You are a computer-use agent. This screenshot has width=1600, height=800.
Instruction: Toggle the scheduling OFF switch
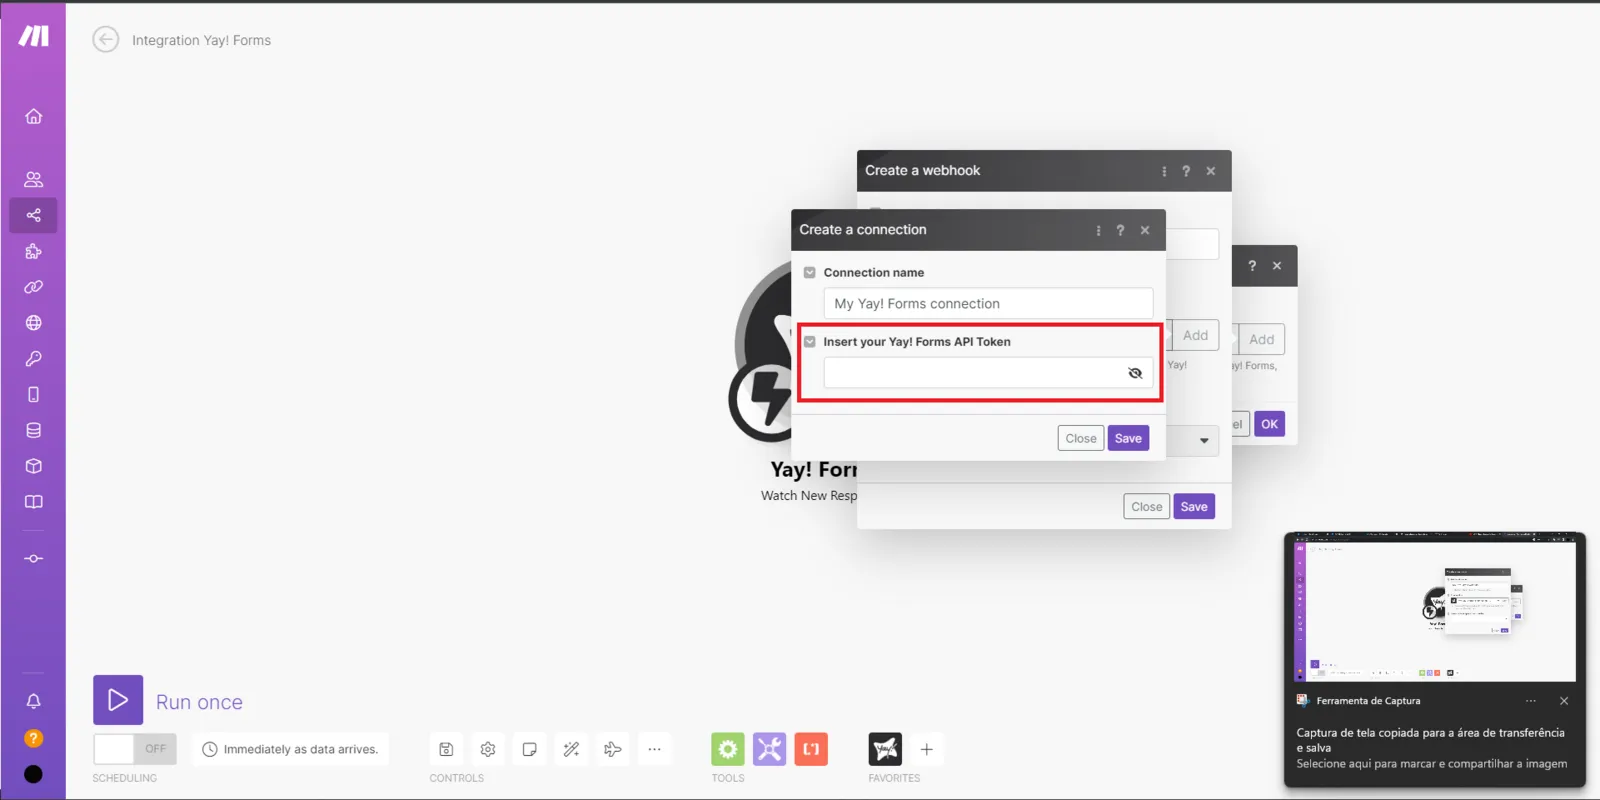tap(135, 749)
